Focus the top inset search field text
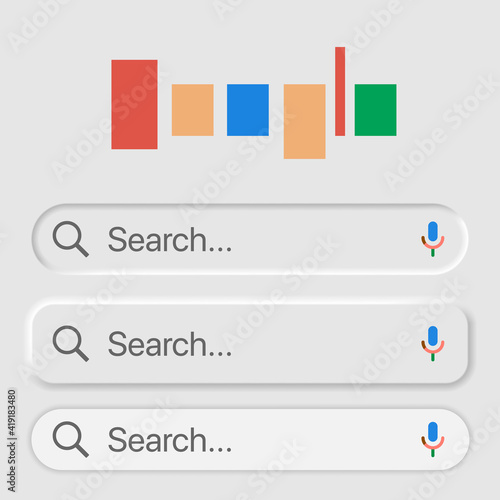This screenshot has height=500, width=500. pos(170,239)
